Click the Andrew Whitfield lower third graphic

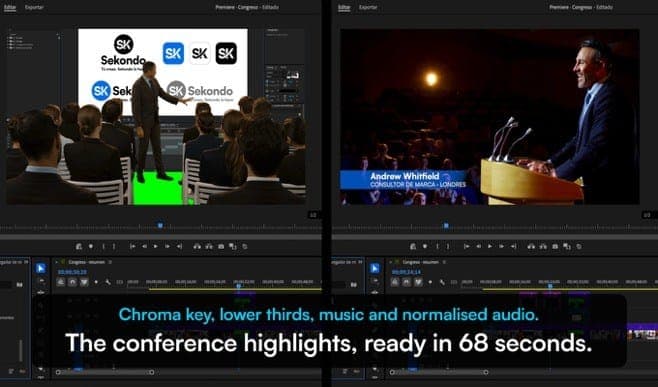404,180
